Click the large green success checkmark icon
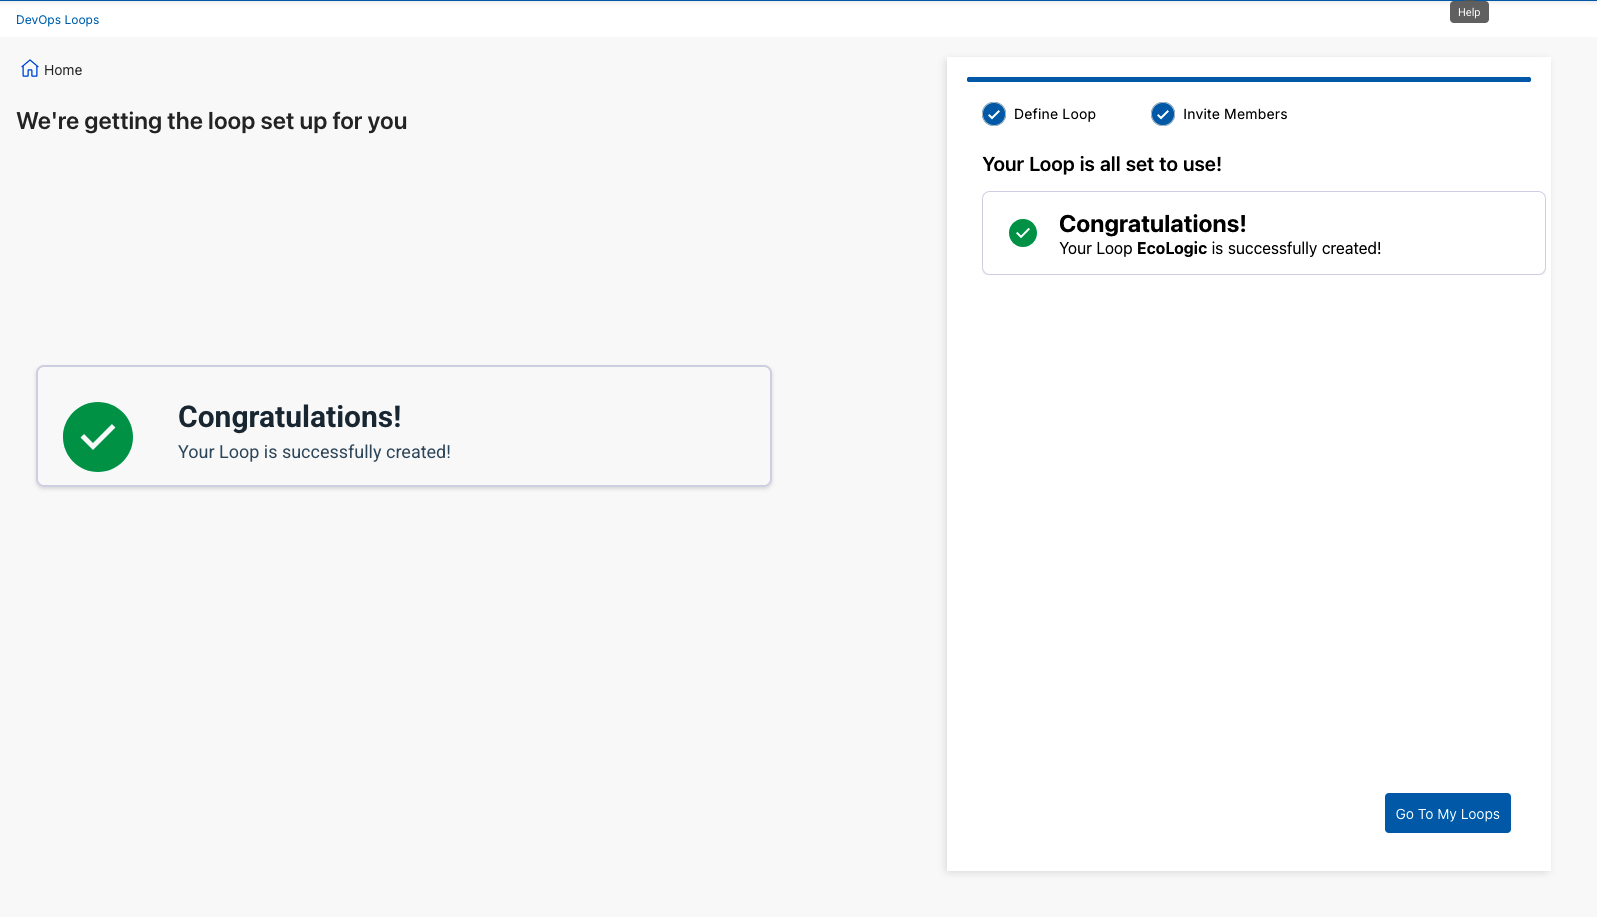This screenshot has height=917, width=1597. [x=98, y=437]
